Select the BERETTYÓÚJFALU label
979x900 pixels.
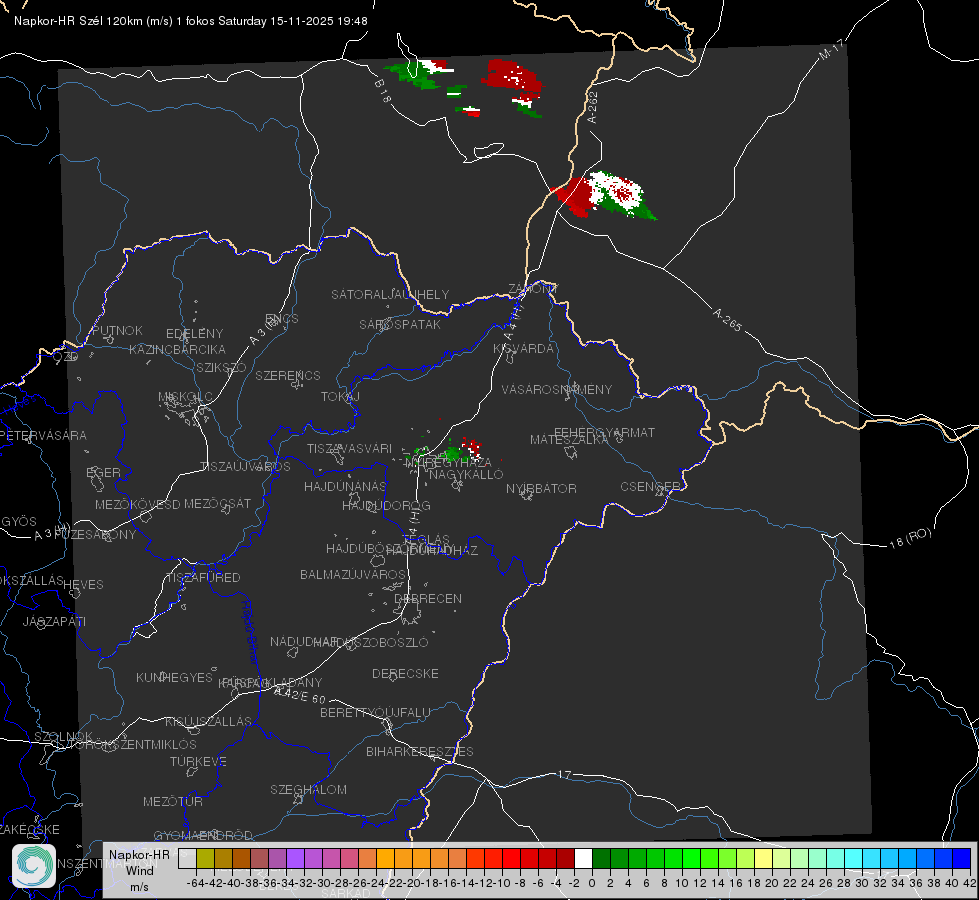tap(375, 712)
